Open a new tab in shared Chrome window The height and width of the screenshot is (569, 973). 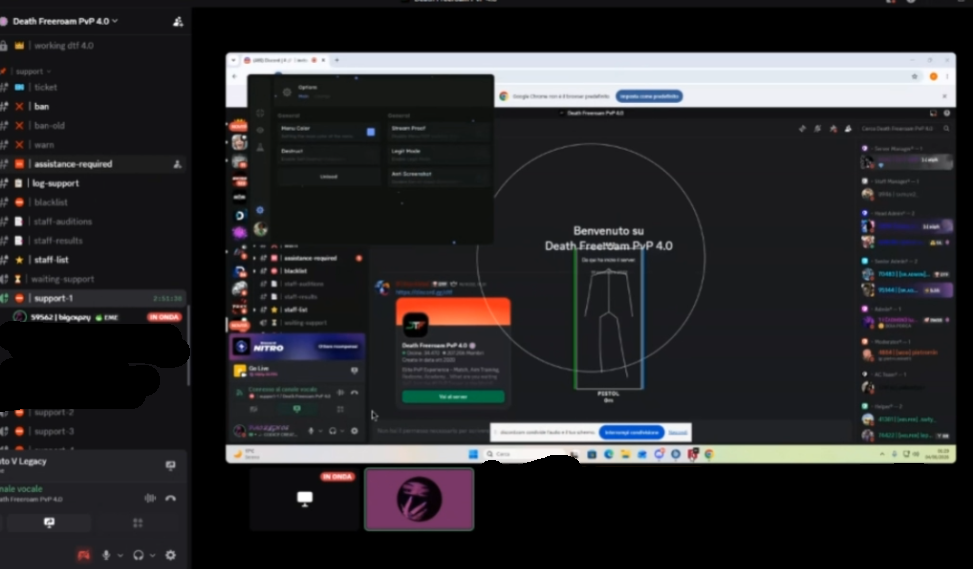tap(336, 60)
